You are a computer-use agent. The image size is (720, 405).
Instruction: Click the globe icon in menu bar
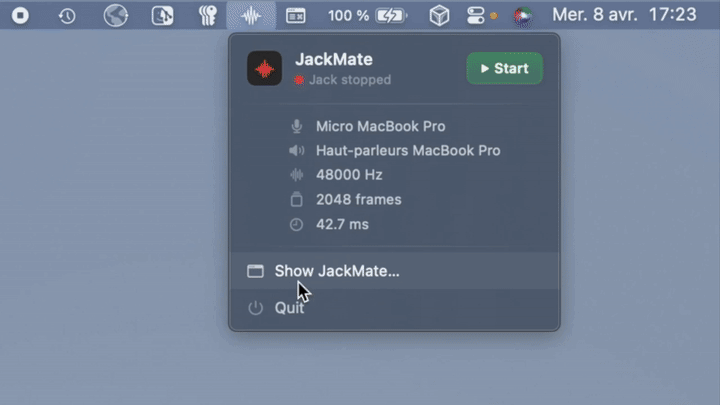point(115,16)
